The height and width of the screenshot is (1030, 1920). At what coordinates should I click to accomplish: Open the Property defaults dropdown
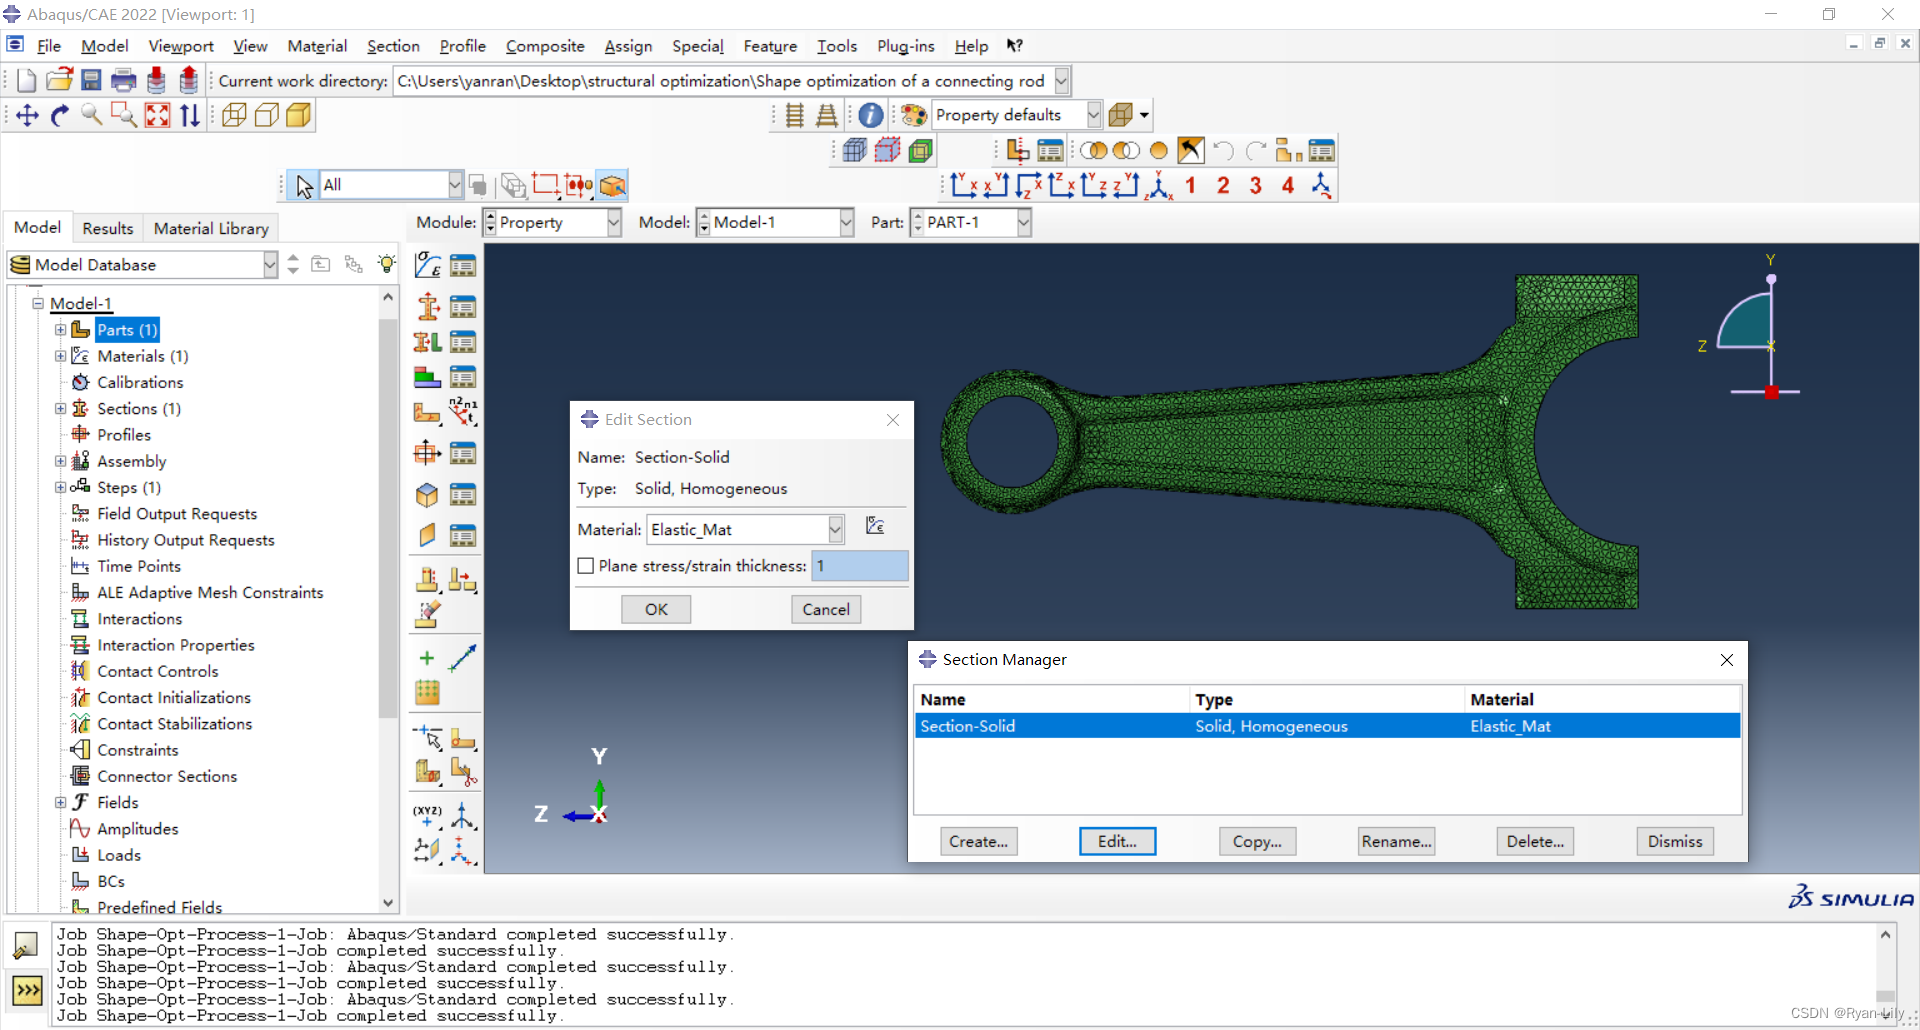coord(1093,115)
